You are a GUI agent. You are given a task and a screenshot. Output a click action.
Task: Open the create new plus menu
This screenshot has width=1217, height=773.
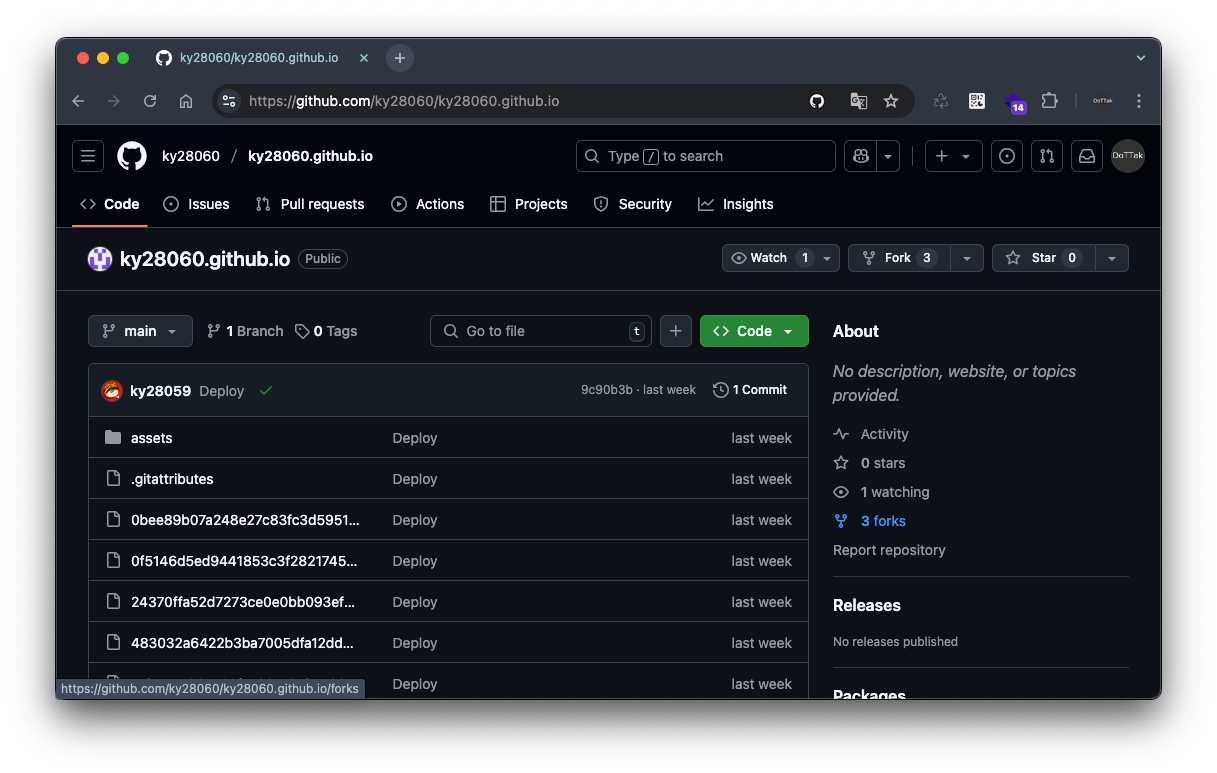[x=953, y=156]
